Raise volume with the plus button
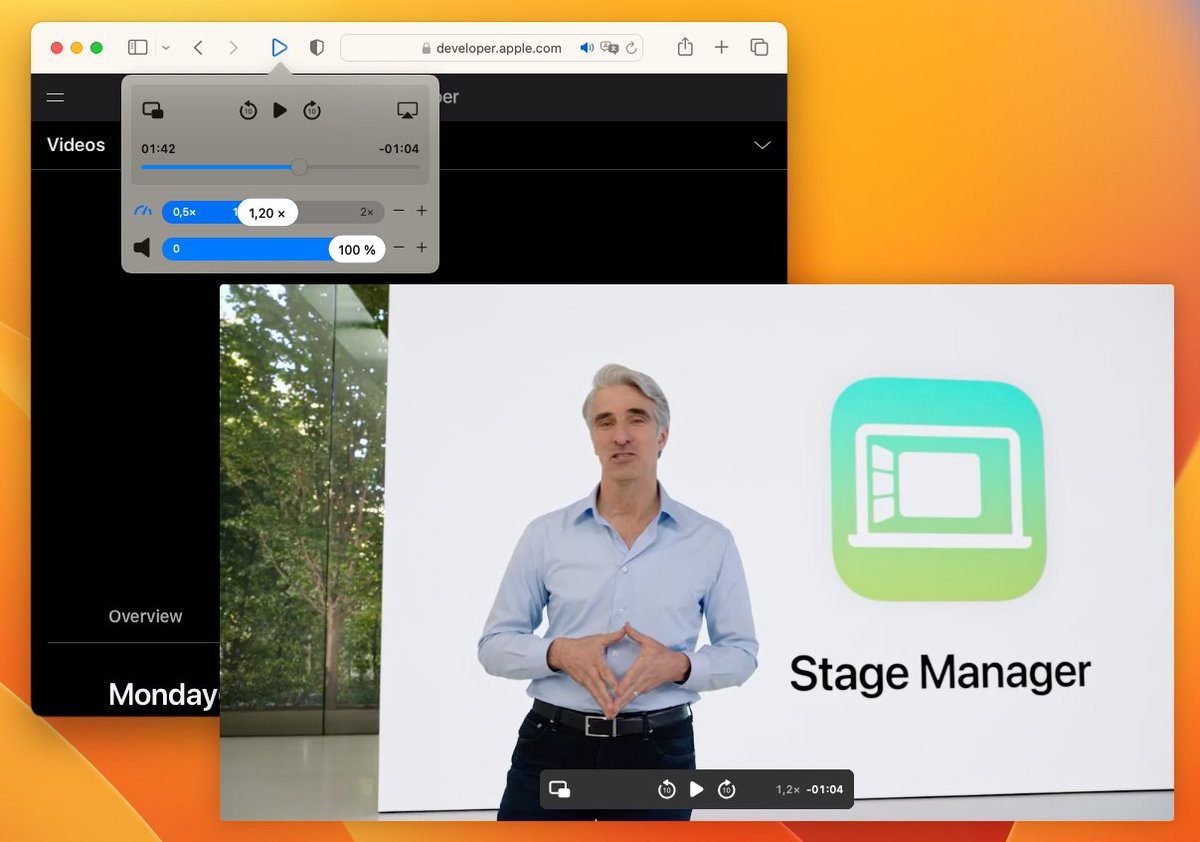This screenshot has width=1200, height=842. click(x=422, y=248)
